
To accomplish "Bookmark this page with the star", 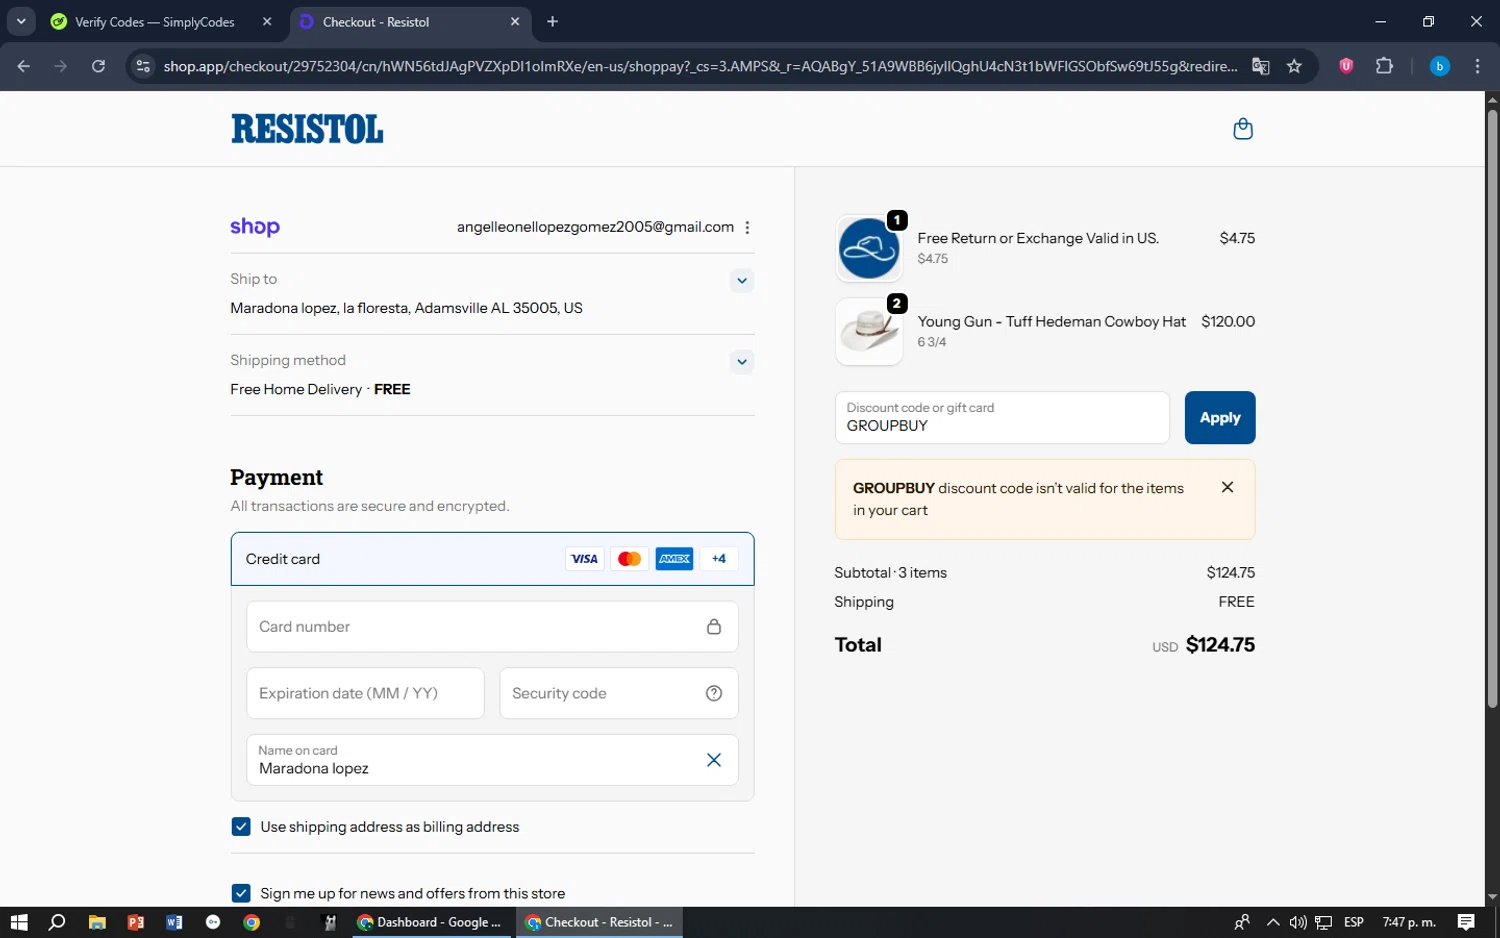I will tap(1294, 66).
